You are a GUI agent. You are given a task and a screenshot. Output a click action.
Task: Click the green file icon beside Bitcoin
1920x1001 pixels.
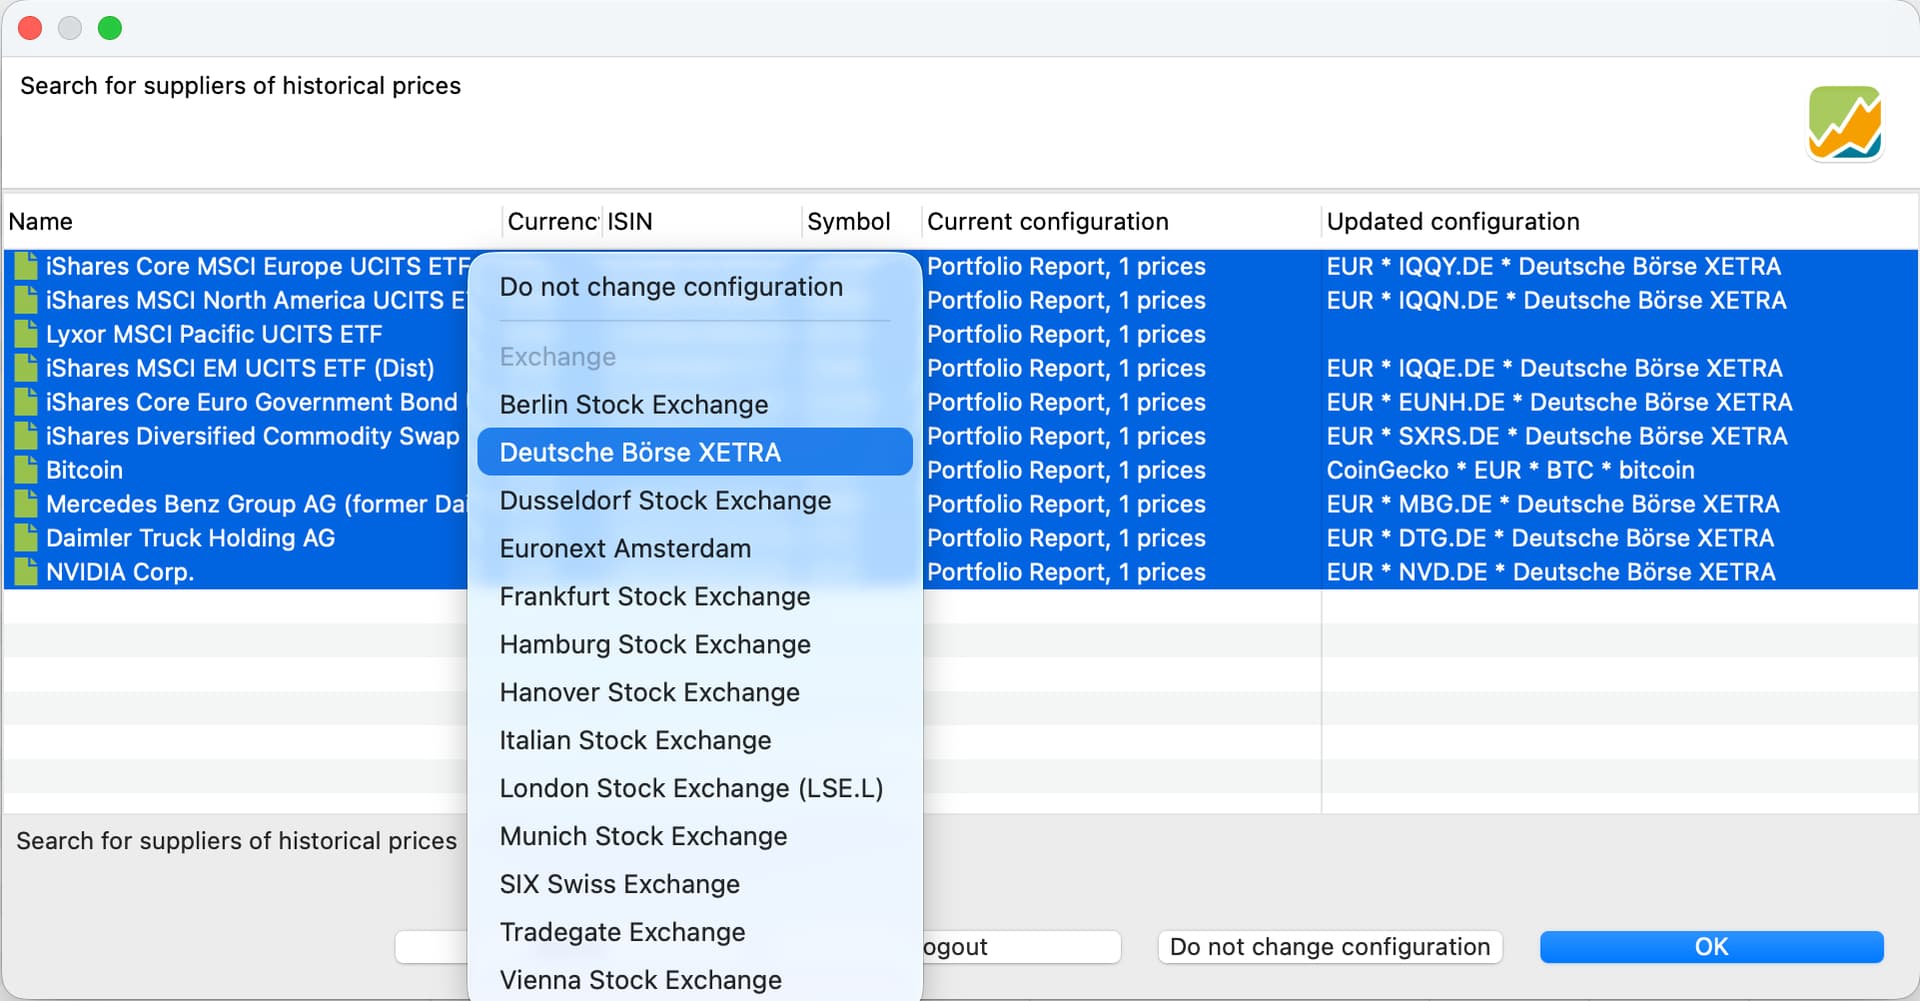click(x=27, y=470)
